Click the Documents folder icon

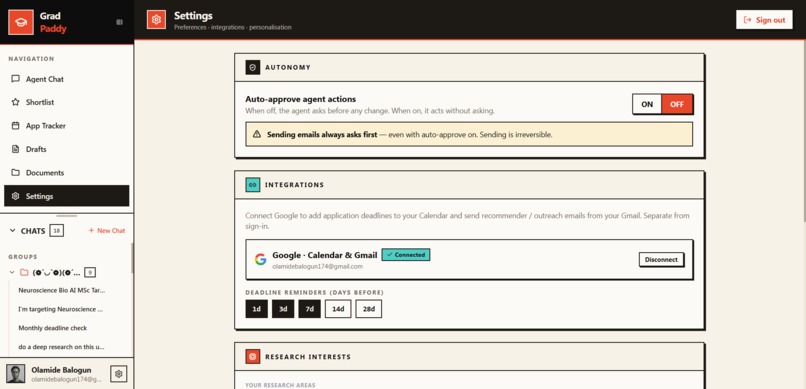(15, 173)
